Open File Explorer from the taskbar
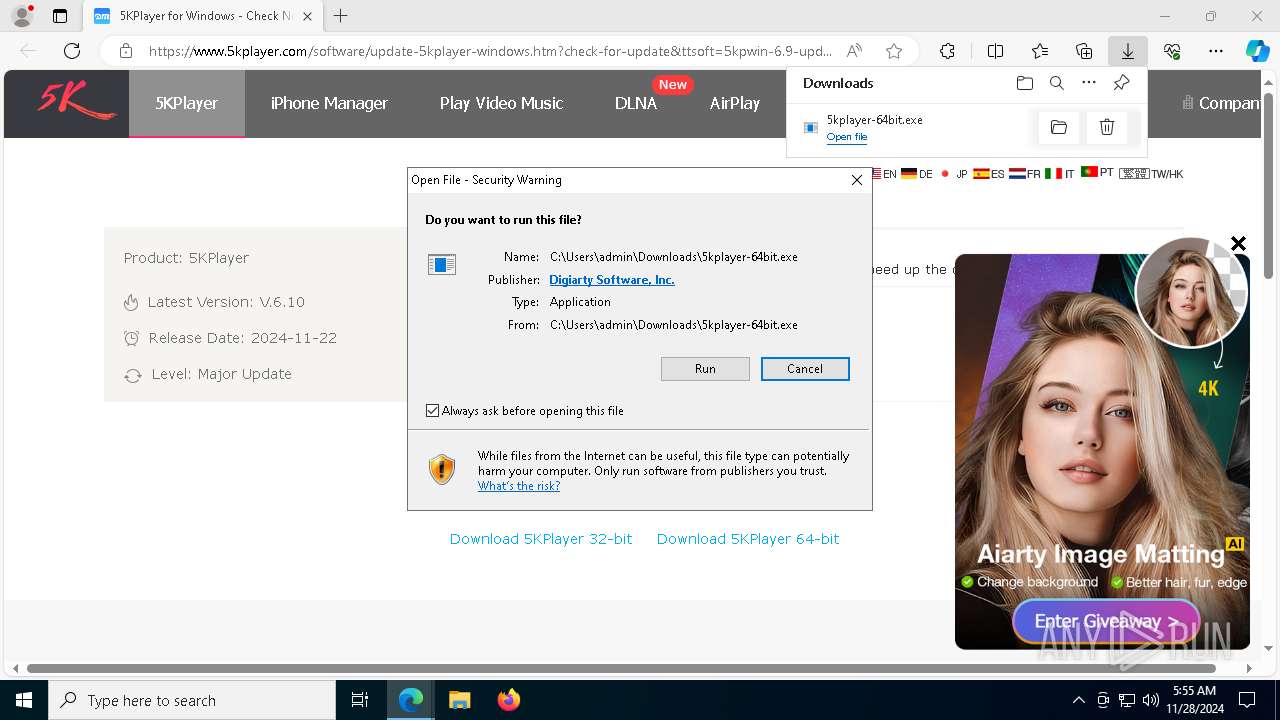1280x720 pixels. tap(459, 700)
